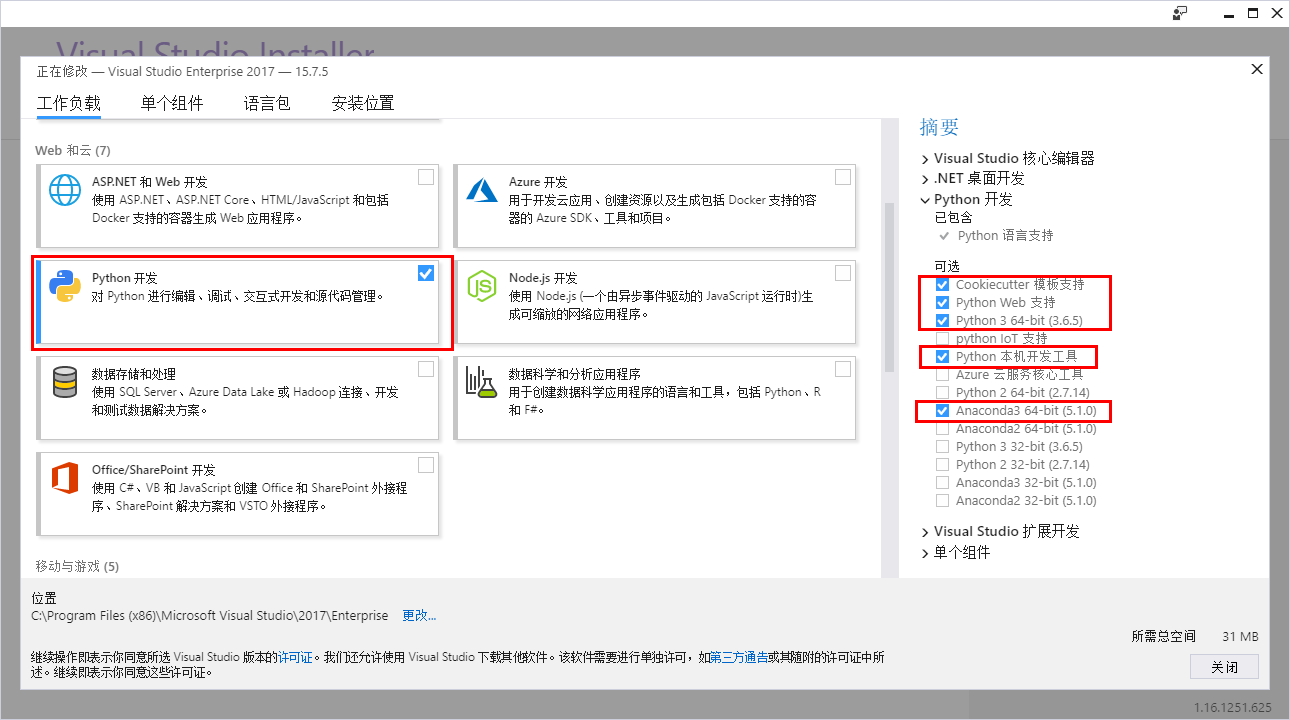Click the Node.js development hexagon icon

tap(482, 286)
